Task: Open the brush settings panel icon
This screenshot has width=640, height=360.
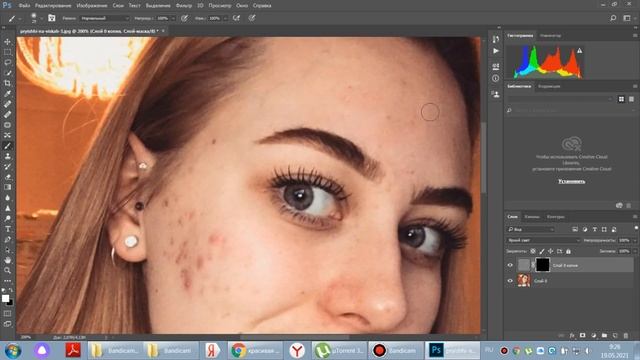Action: [x=51, y=18]
